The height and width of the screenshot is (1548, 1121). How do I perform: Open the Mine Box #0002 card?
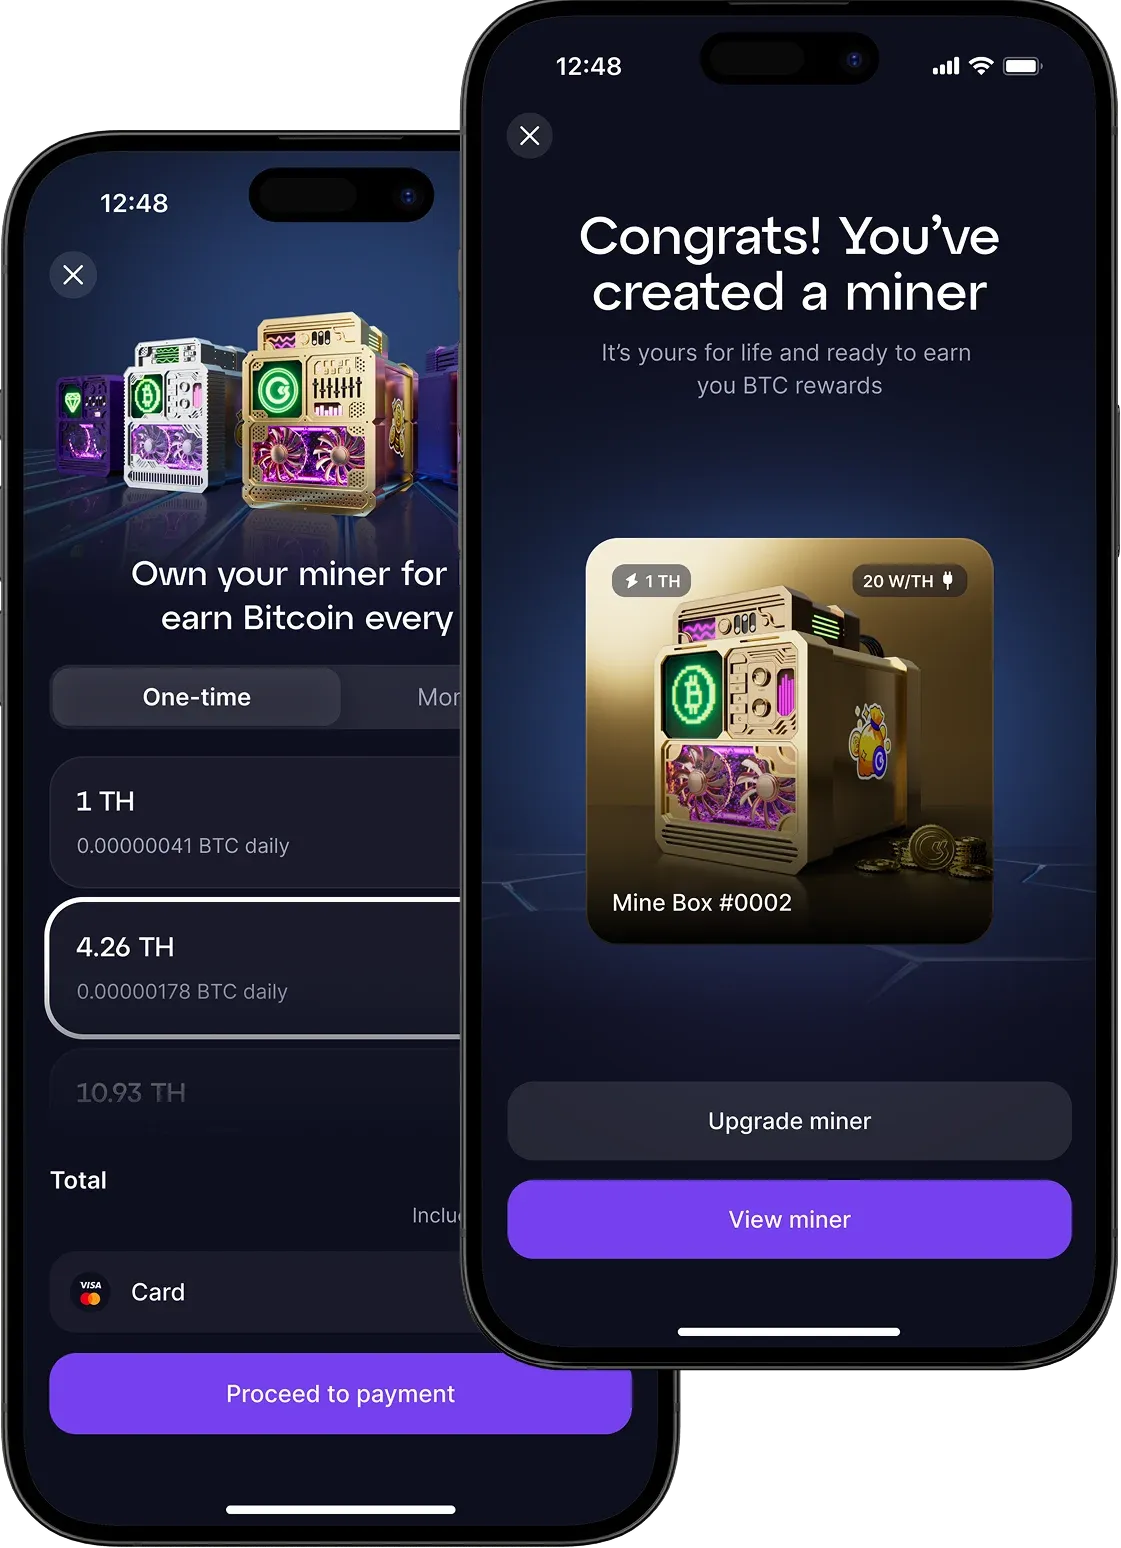click(x=790, y=741)
